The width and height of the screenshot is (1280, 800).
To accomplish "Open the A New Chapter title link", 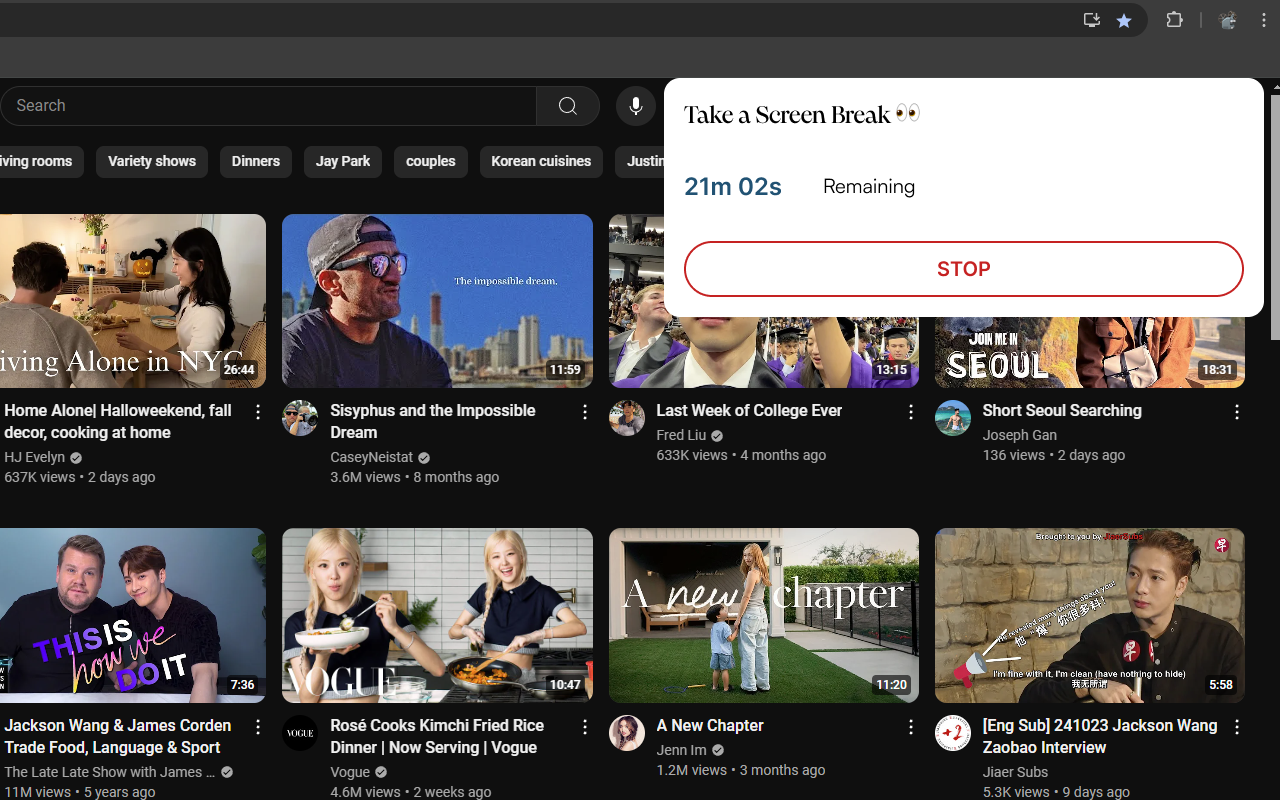I will click(710, 725).
